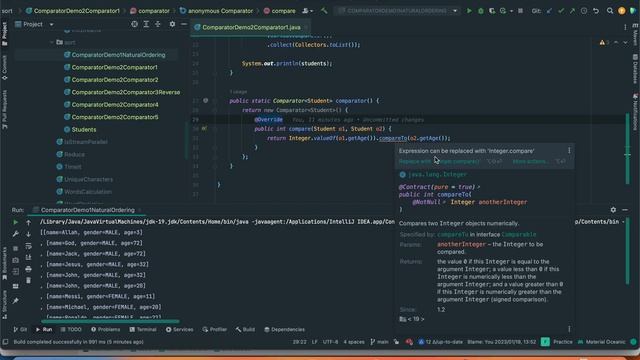Open run configuration dropdown

(397, 11)
